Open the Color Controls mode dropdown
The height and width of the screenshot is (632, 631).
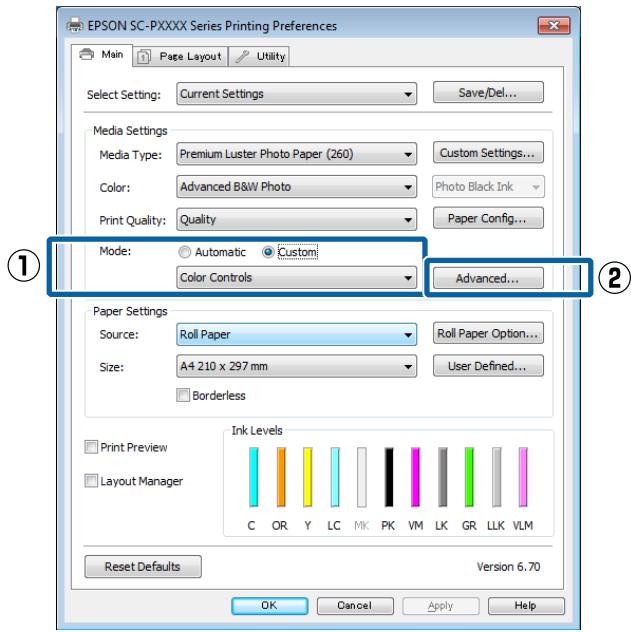[x=296, y=277]
